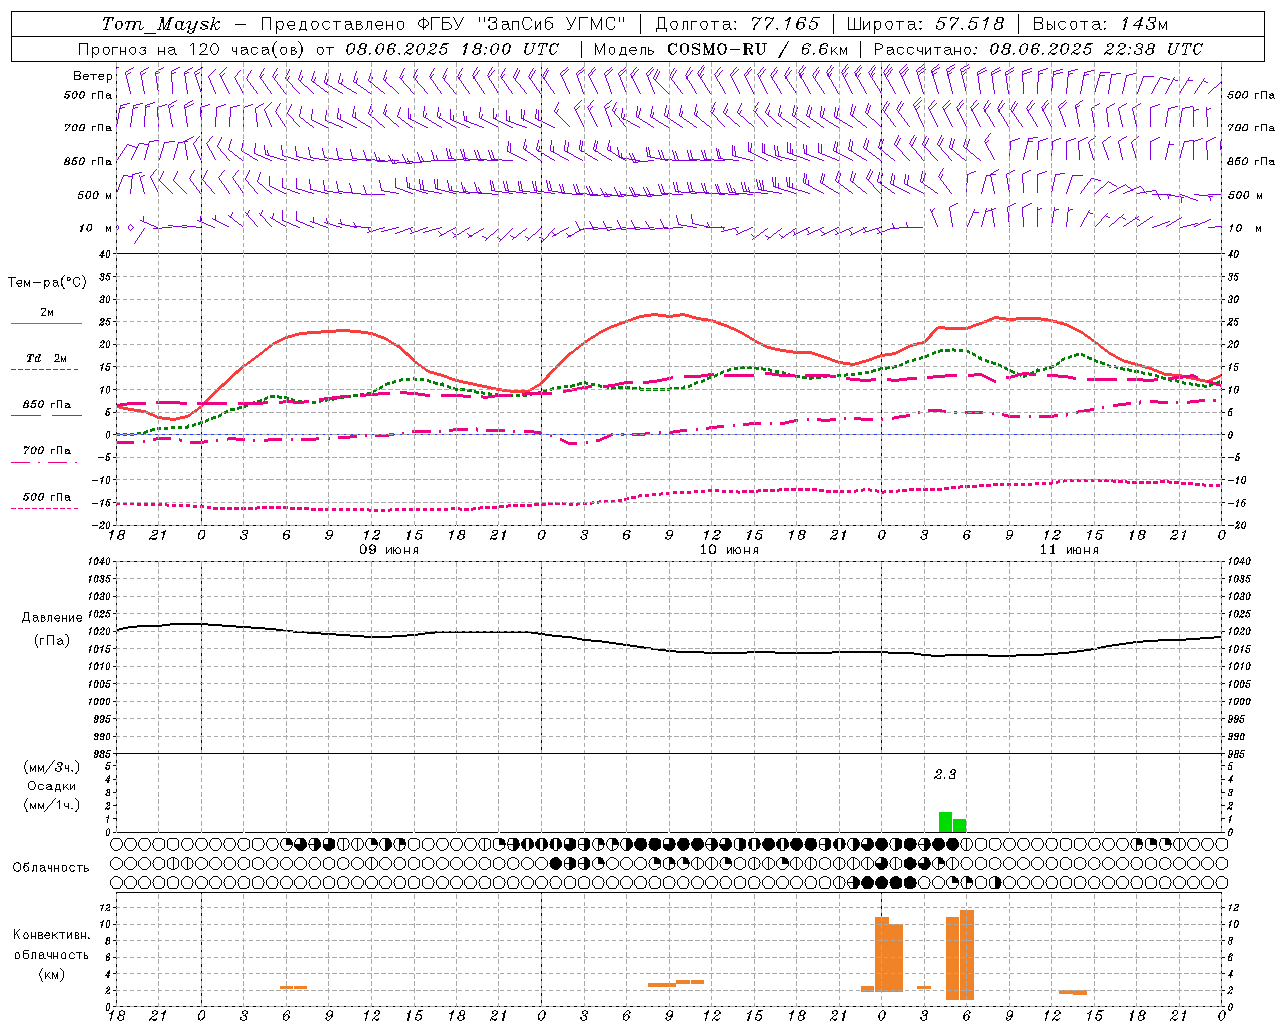Click the 10 м wind level label on left
1280x1024 pixels.
(96, 228)
